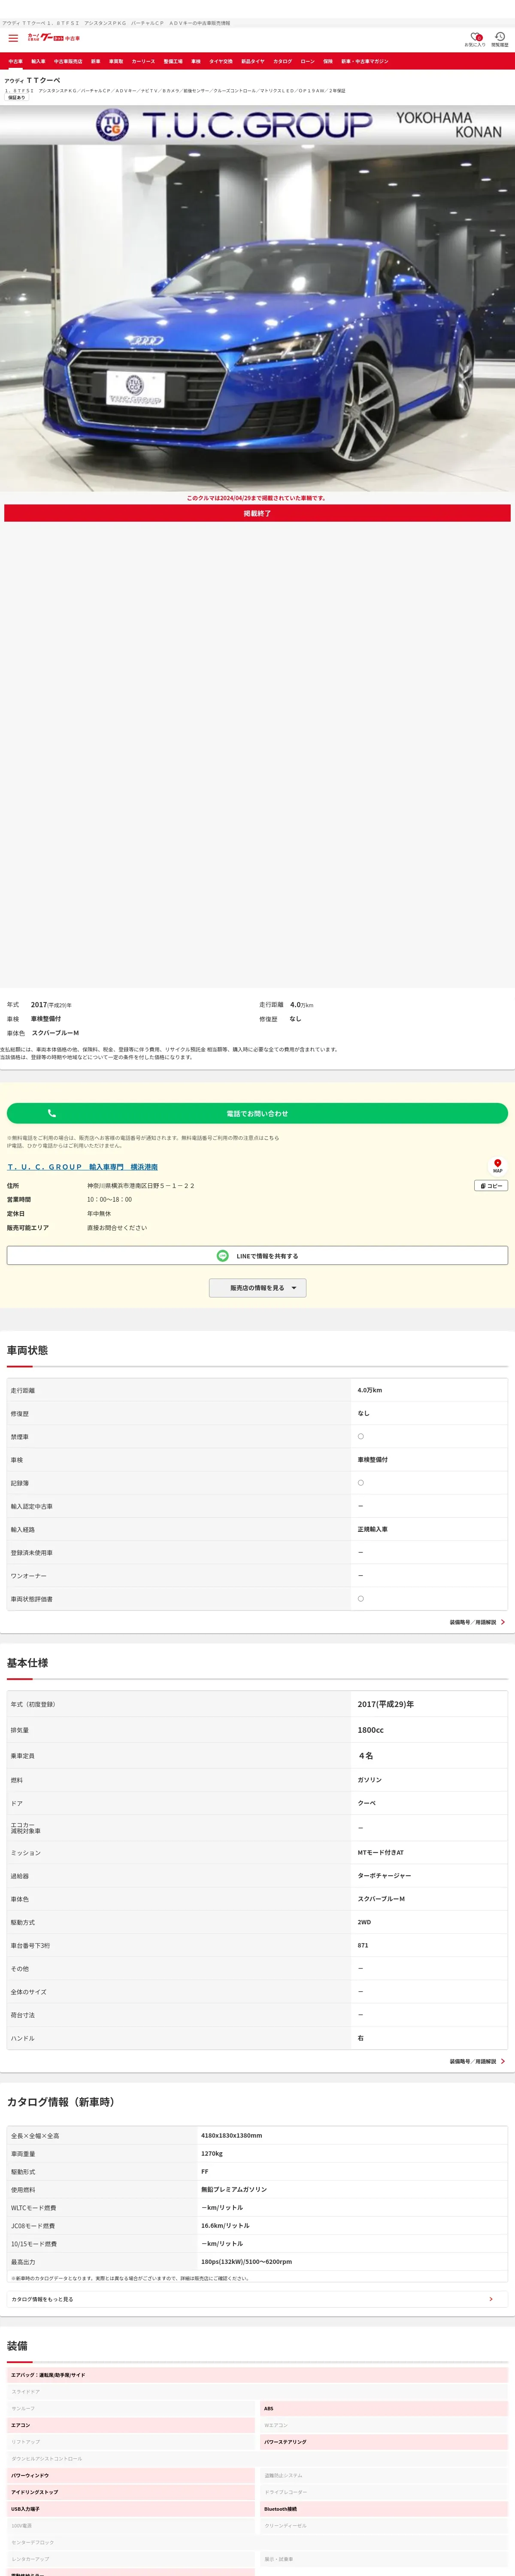Click the 無鉛プレミアムガソリン value
This screenshot has height=2576, width=515.
point(234,2190)
